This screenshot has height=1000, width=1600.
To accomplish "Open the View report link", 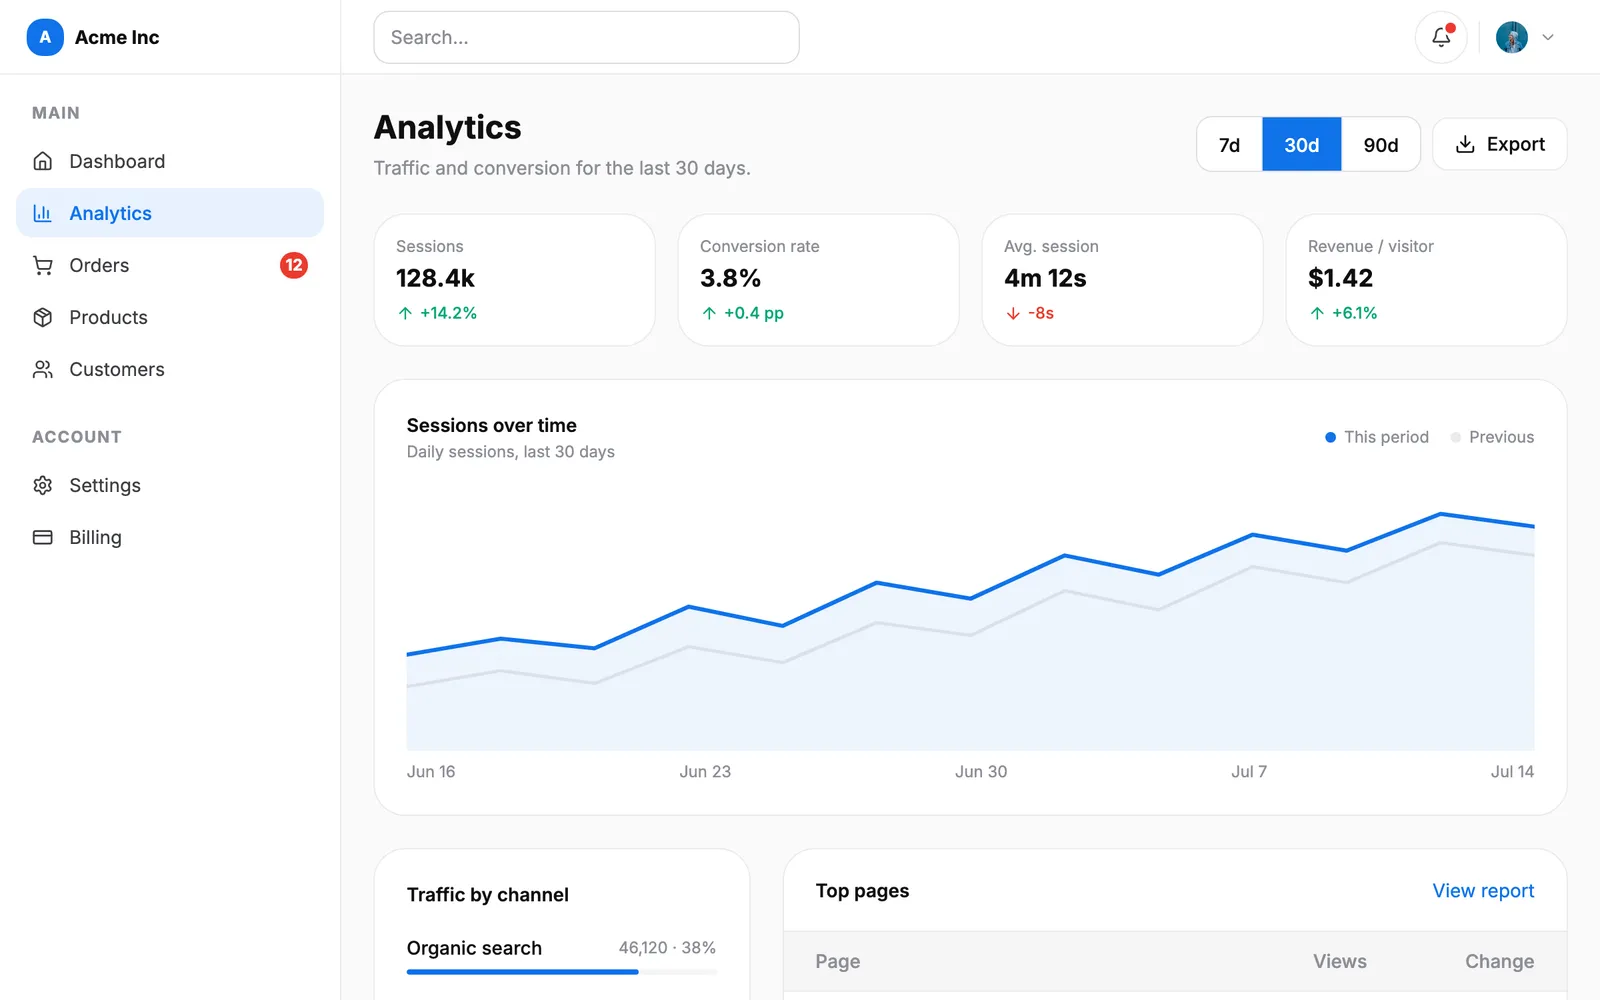I will coord(1483,890).
